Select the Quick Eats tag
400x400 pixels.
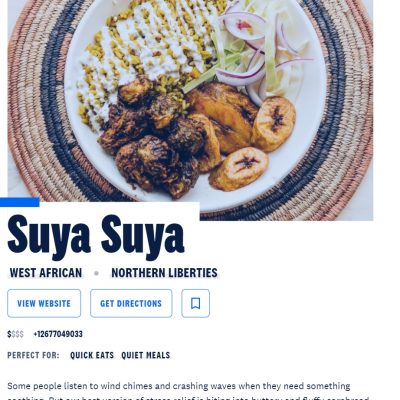click(x=92, y=355)
